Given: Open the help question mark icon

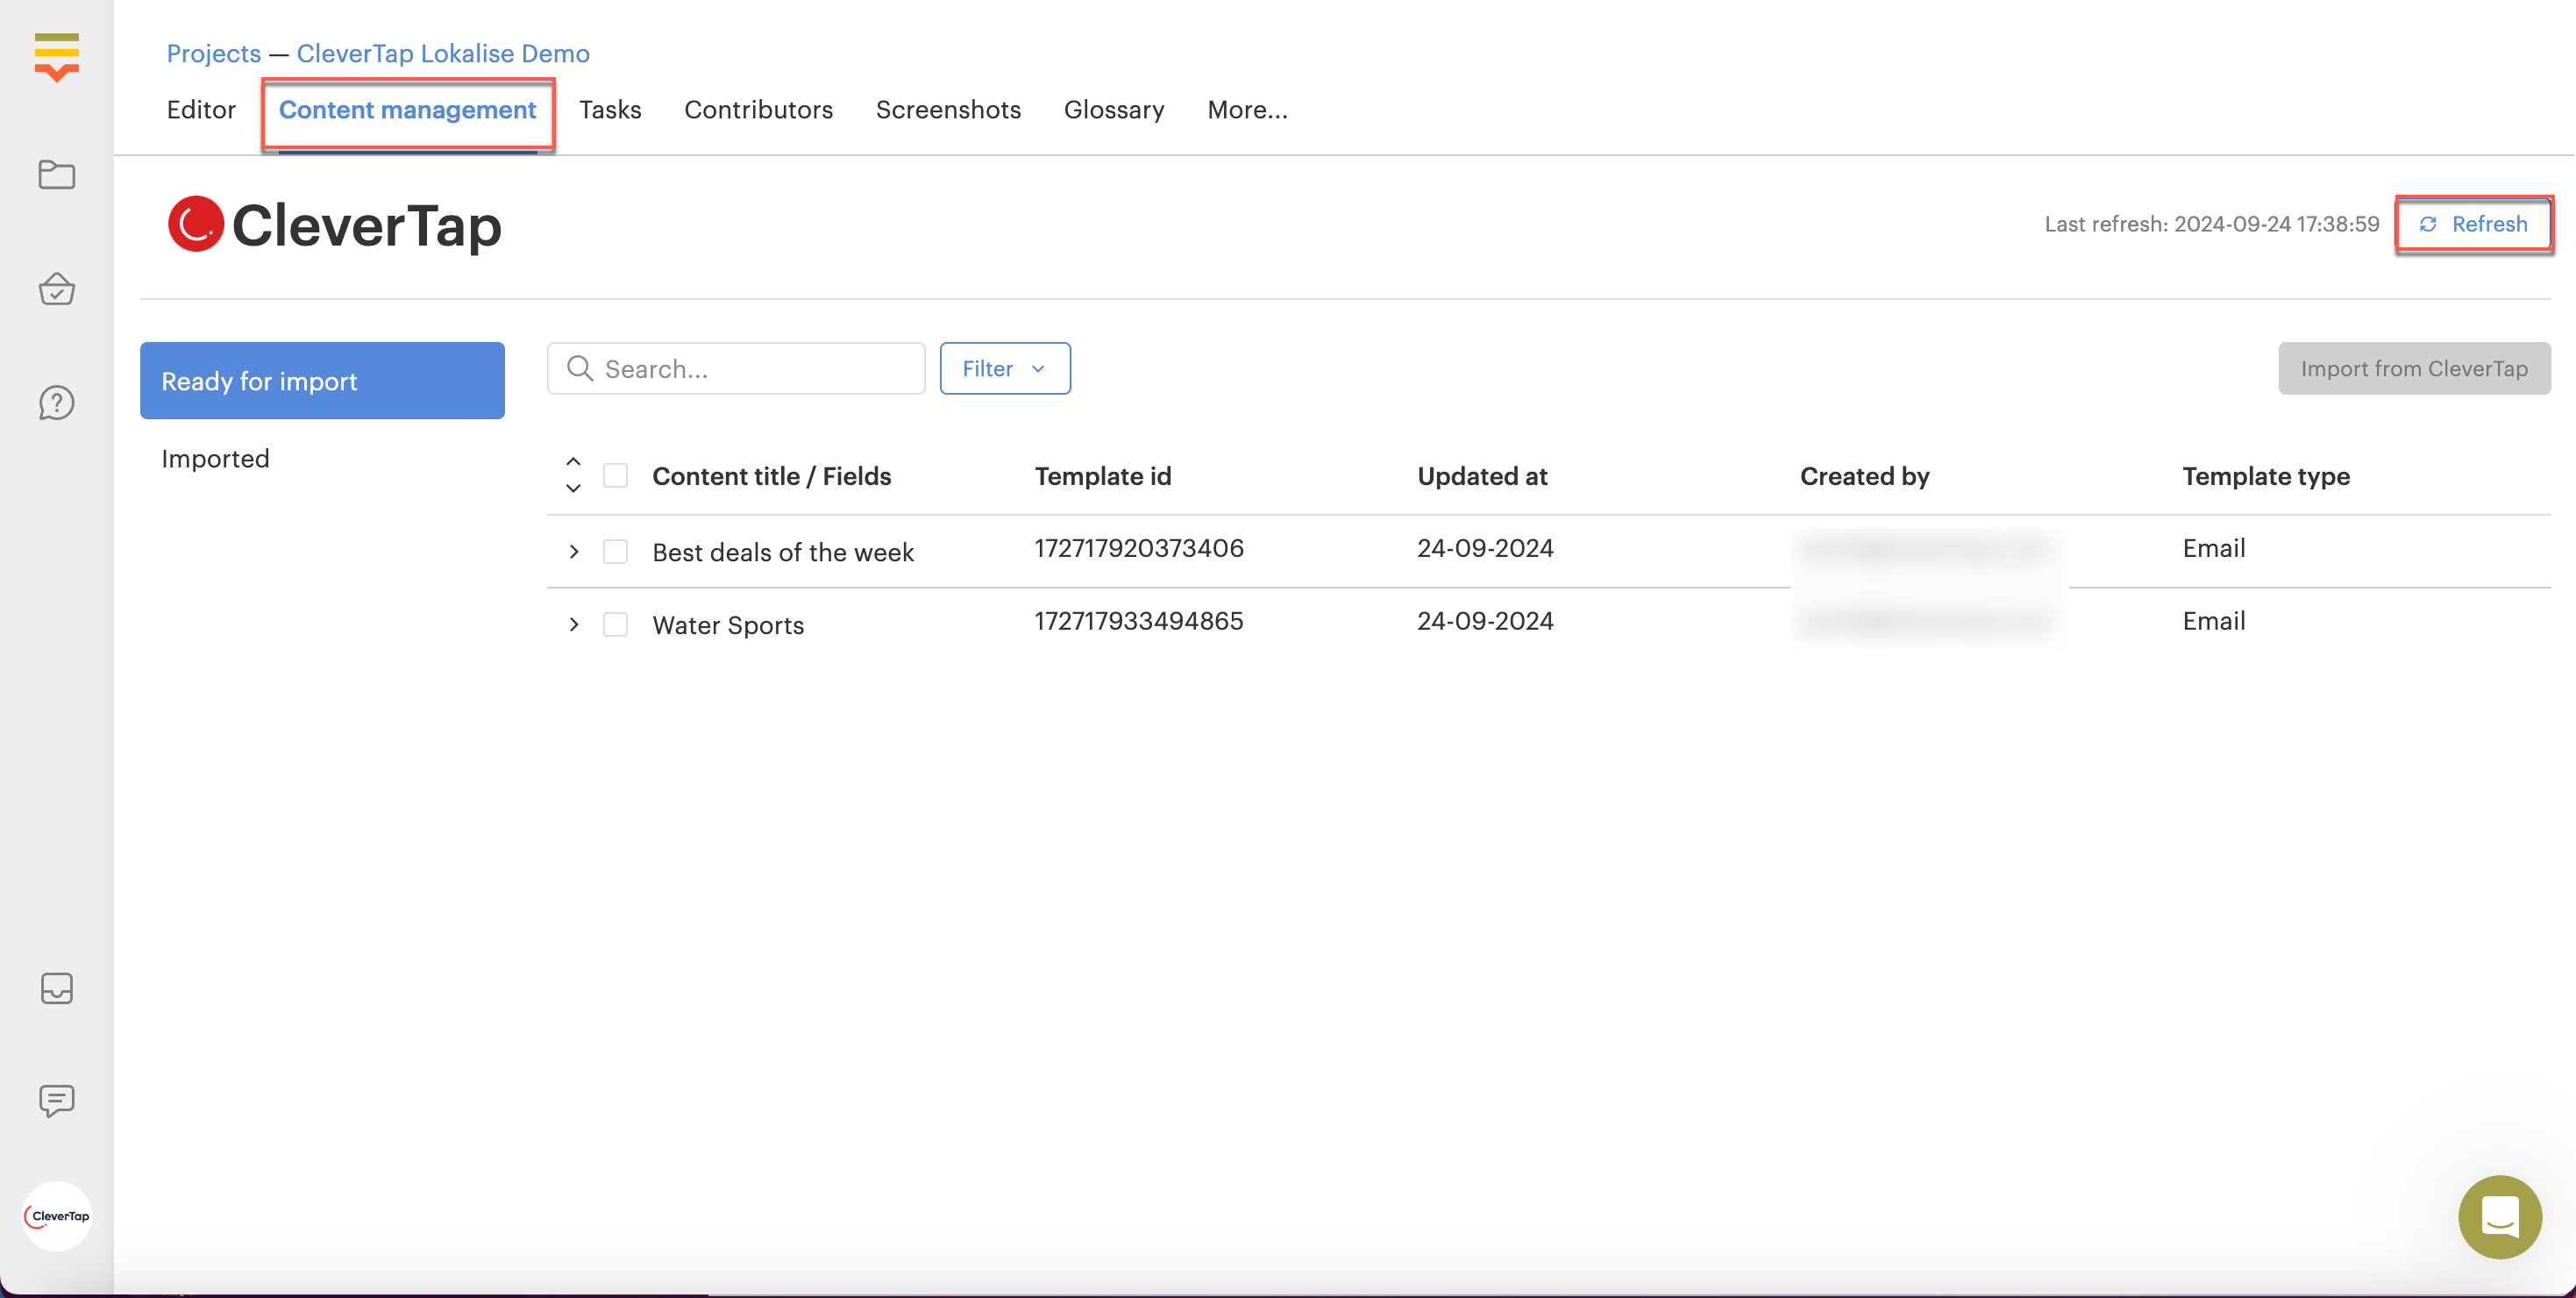Looking at the screenshot, I should point(56,403).
